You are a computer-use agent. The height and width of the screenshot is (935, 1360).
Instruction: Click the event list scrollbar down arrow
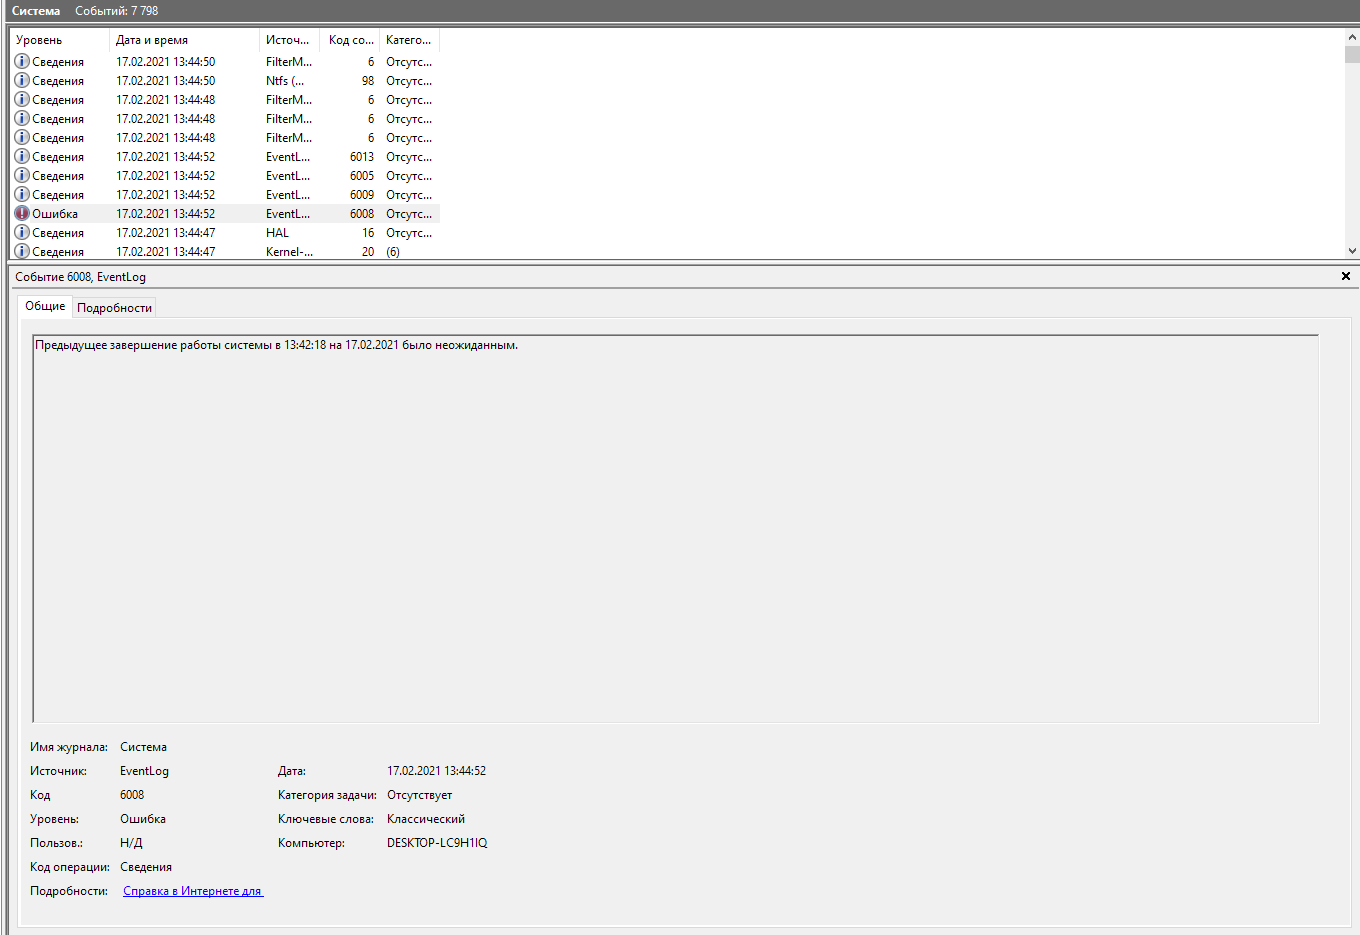pyautogui.click(x=1352, y=251)
